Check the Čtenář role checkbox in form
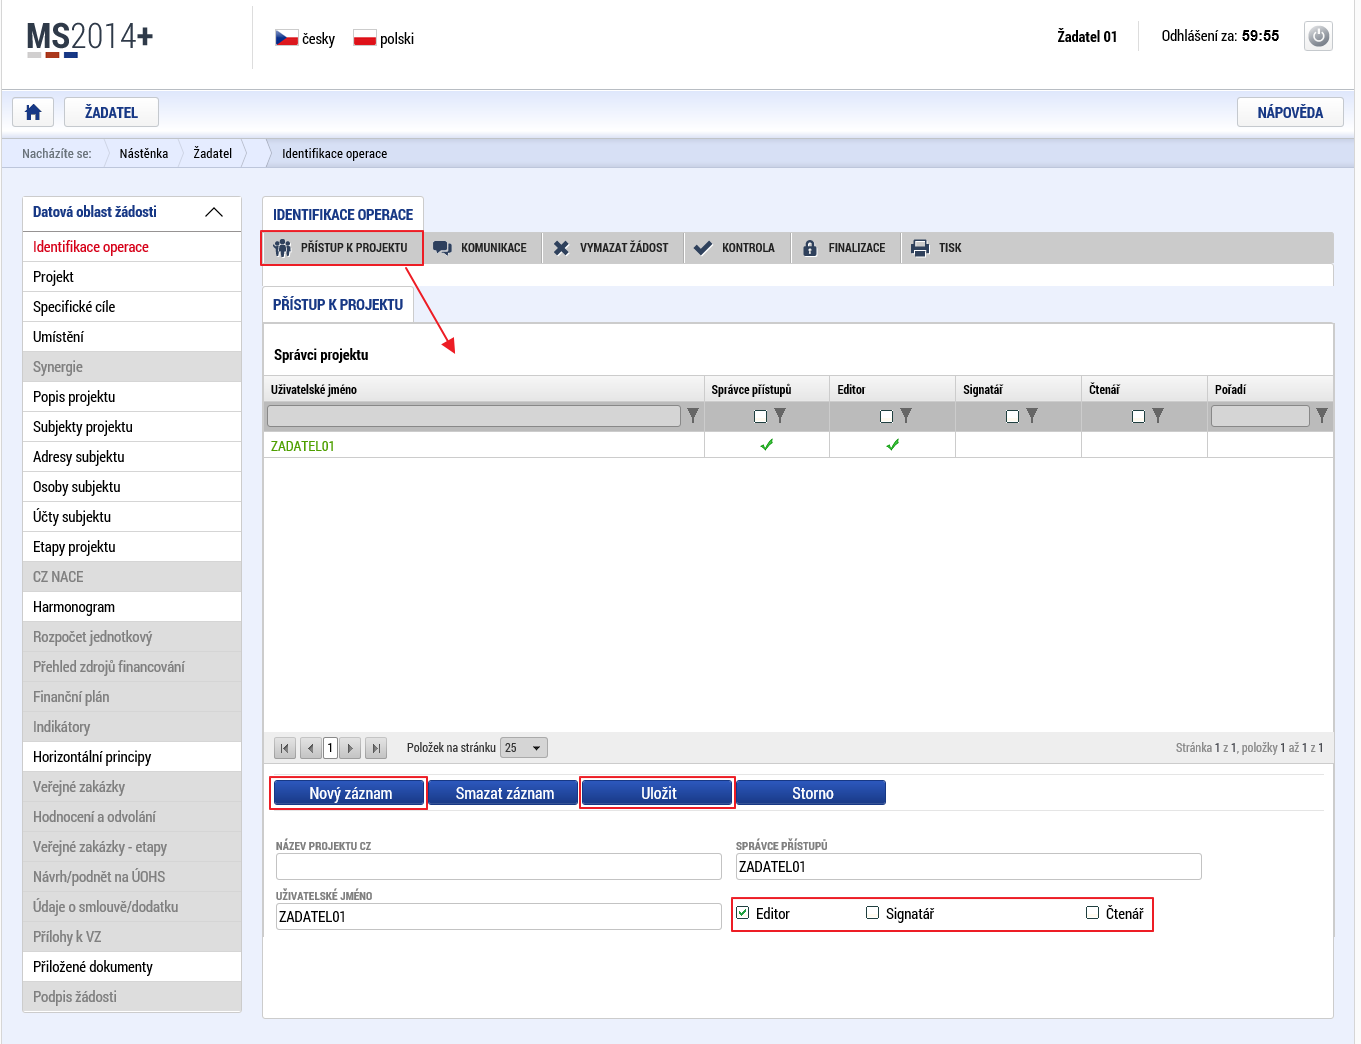Image resolution: width=1361 pixels, height=1044 pixels. (x=1093, y=913)
